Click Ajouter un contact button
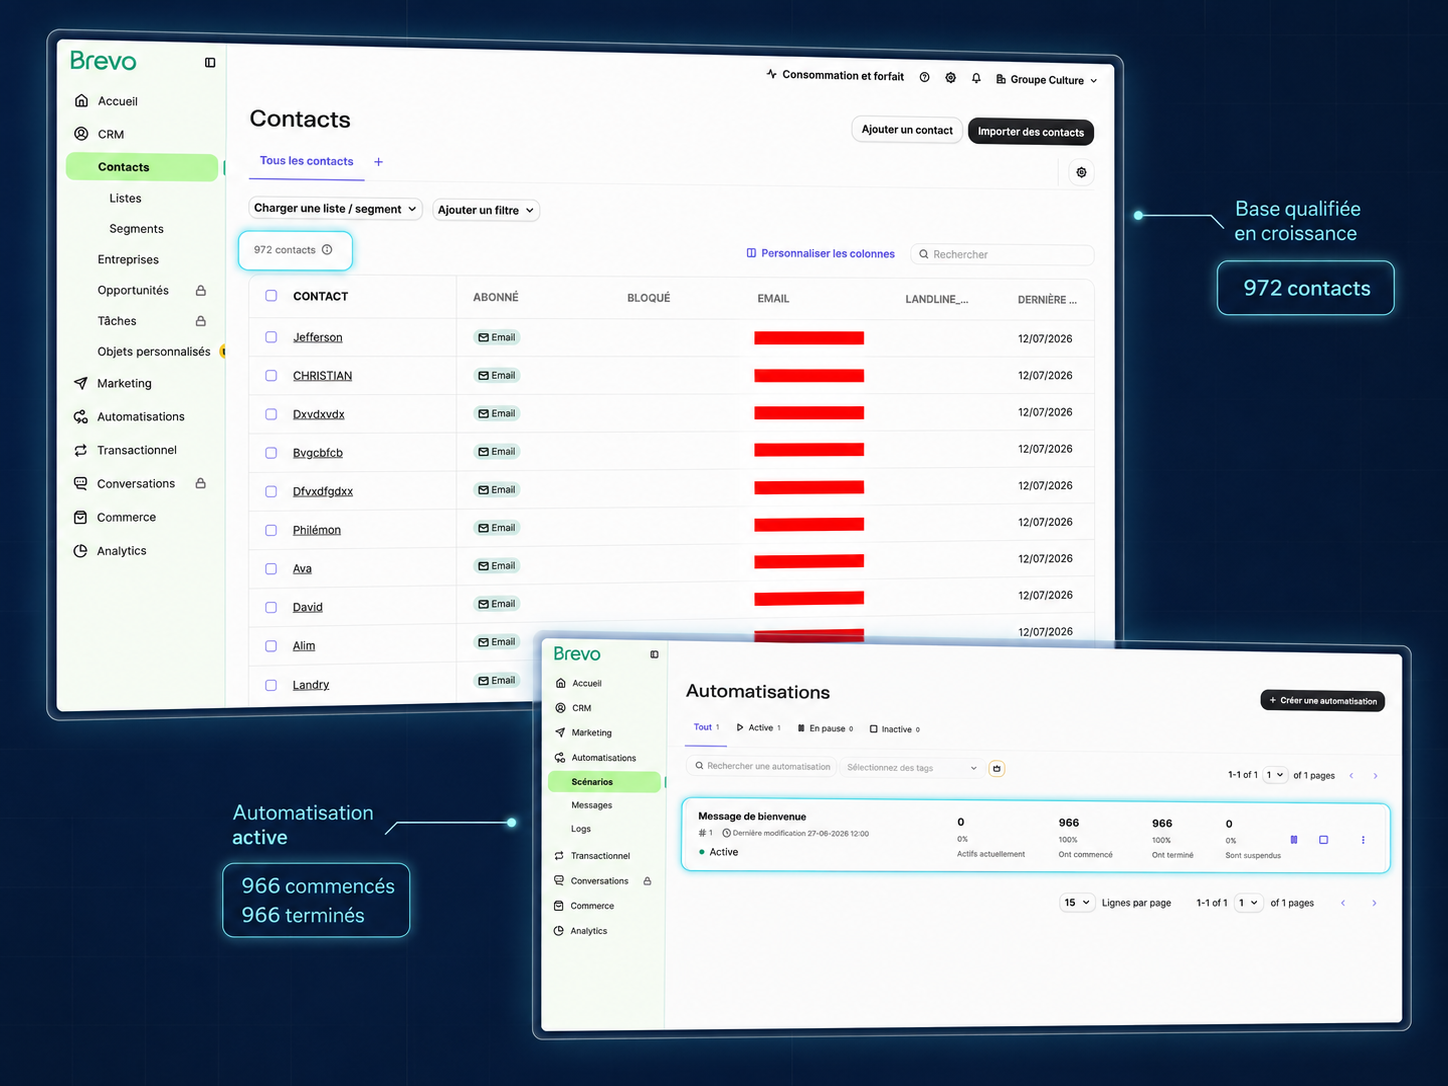Viewport: 1448px width, 1086px height. click(907, 130)
